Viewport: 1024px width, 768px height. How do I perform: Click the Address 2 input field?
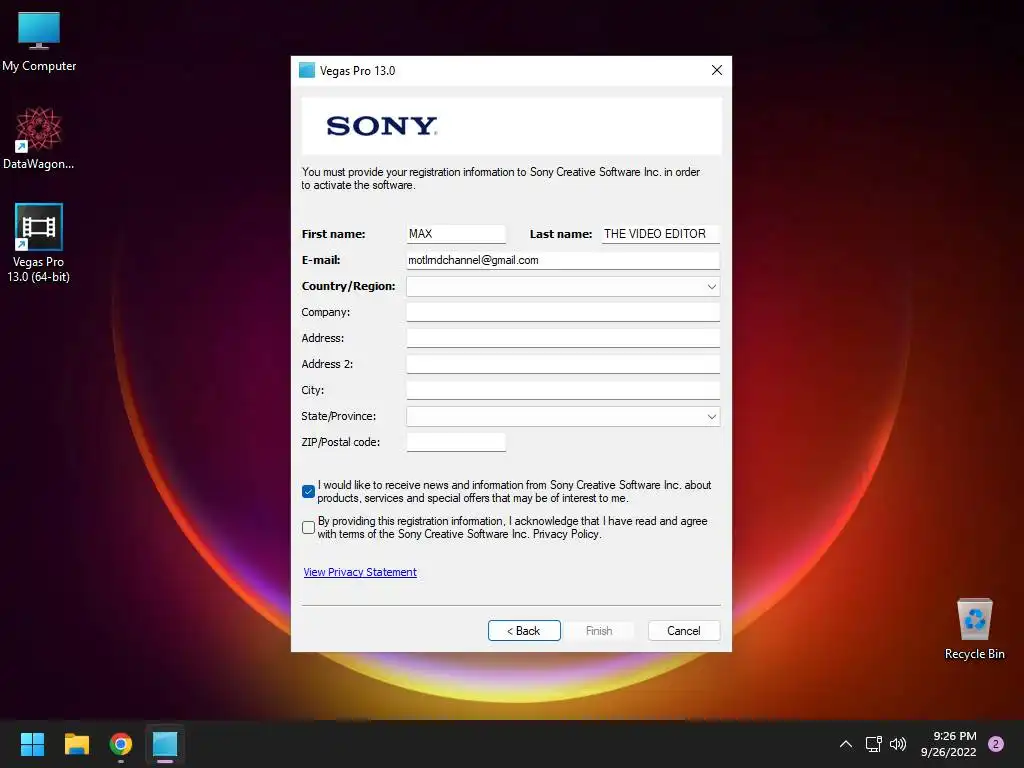click(x=563, y=364)
